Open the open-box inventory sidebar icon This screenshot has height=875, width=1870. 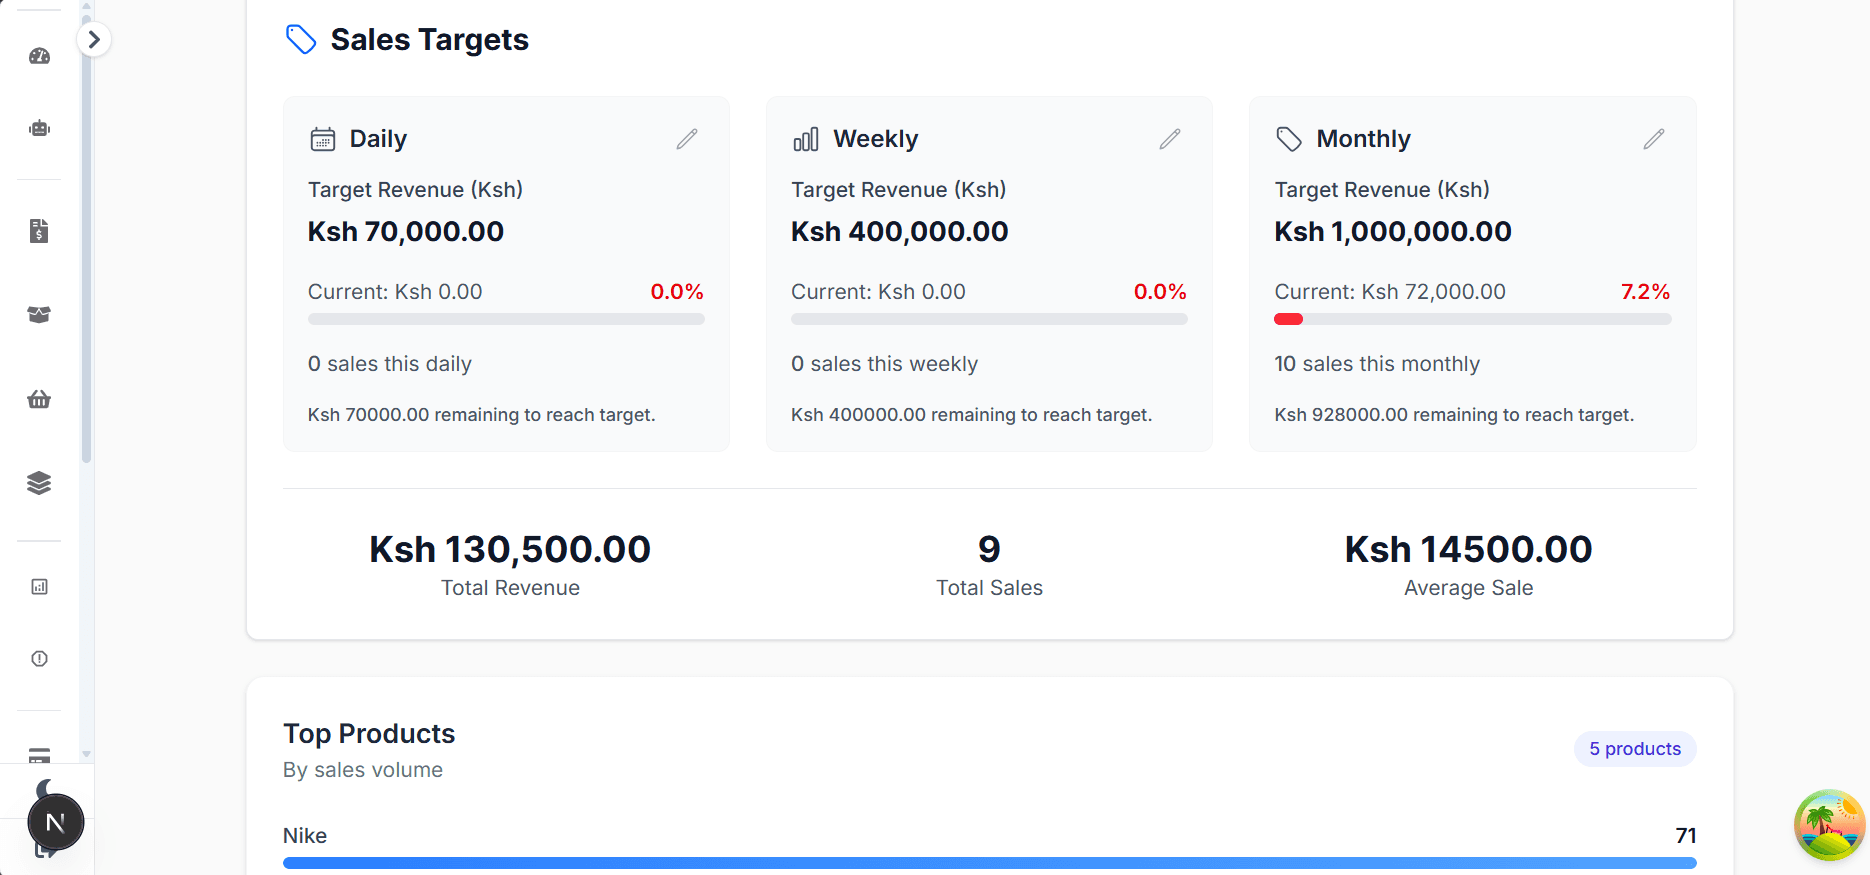coord(39,315)
